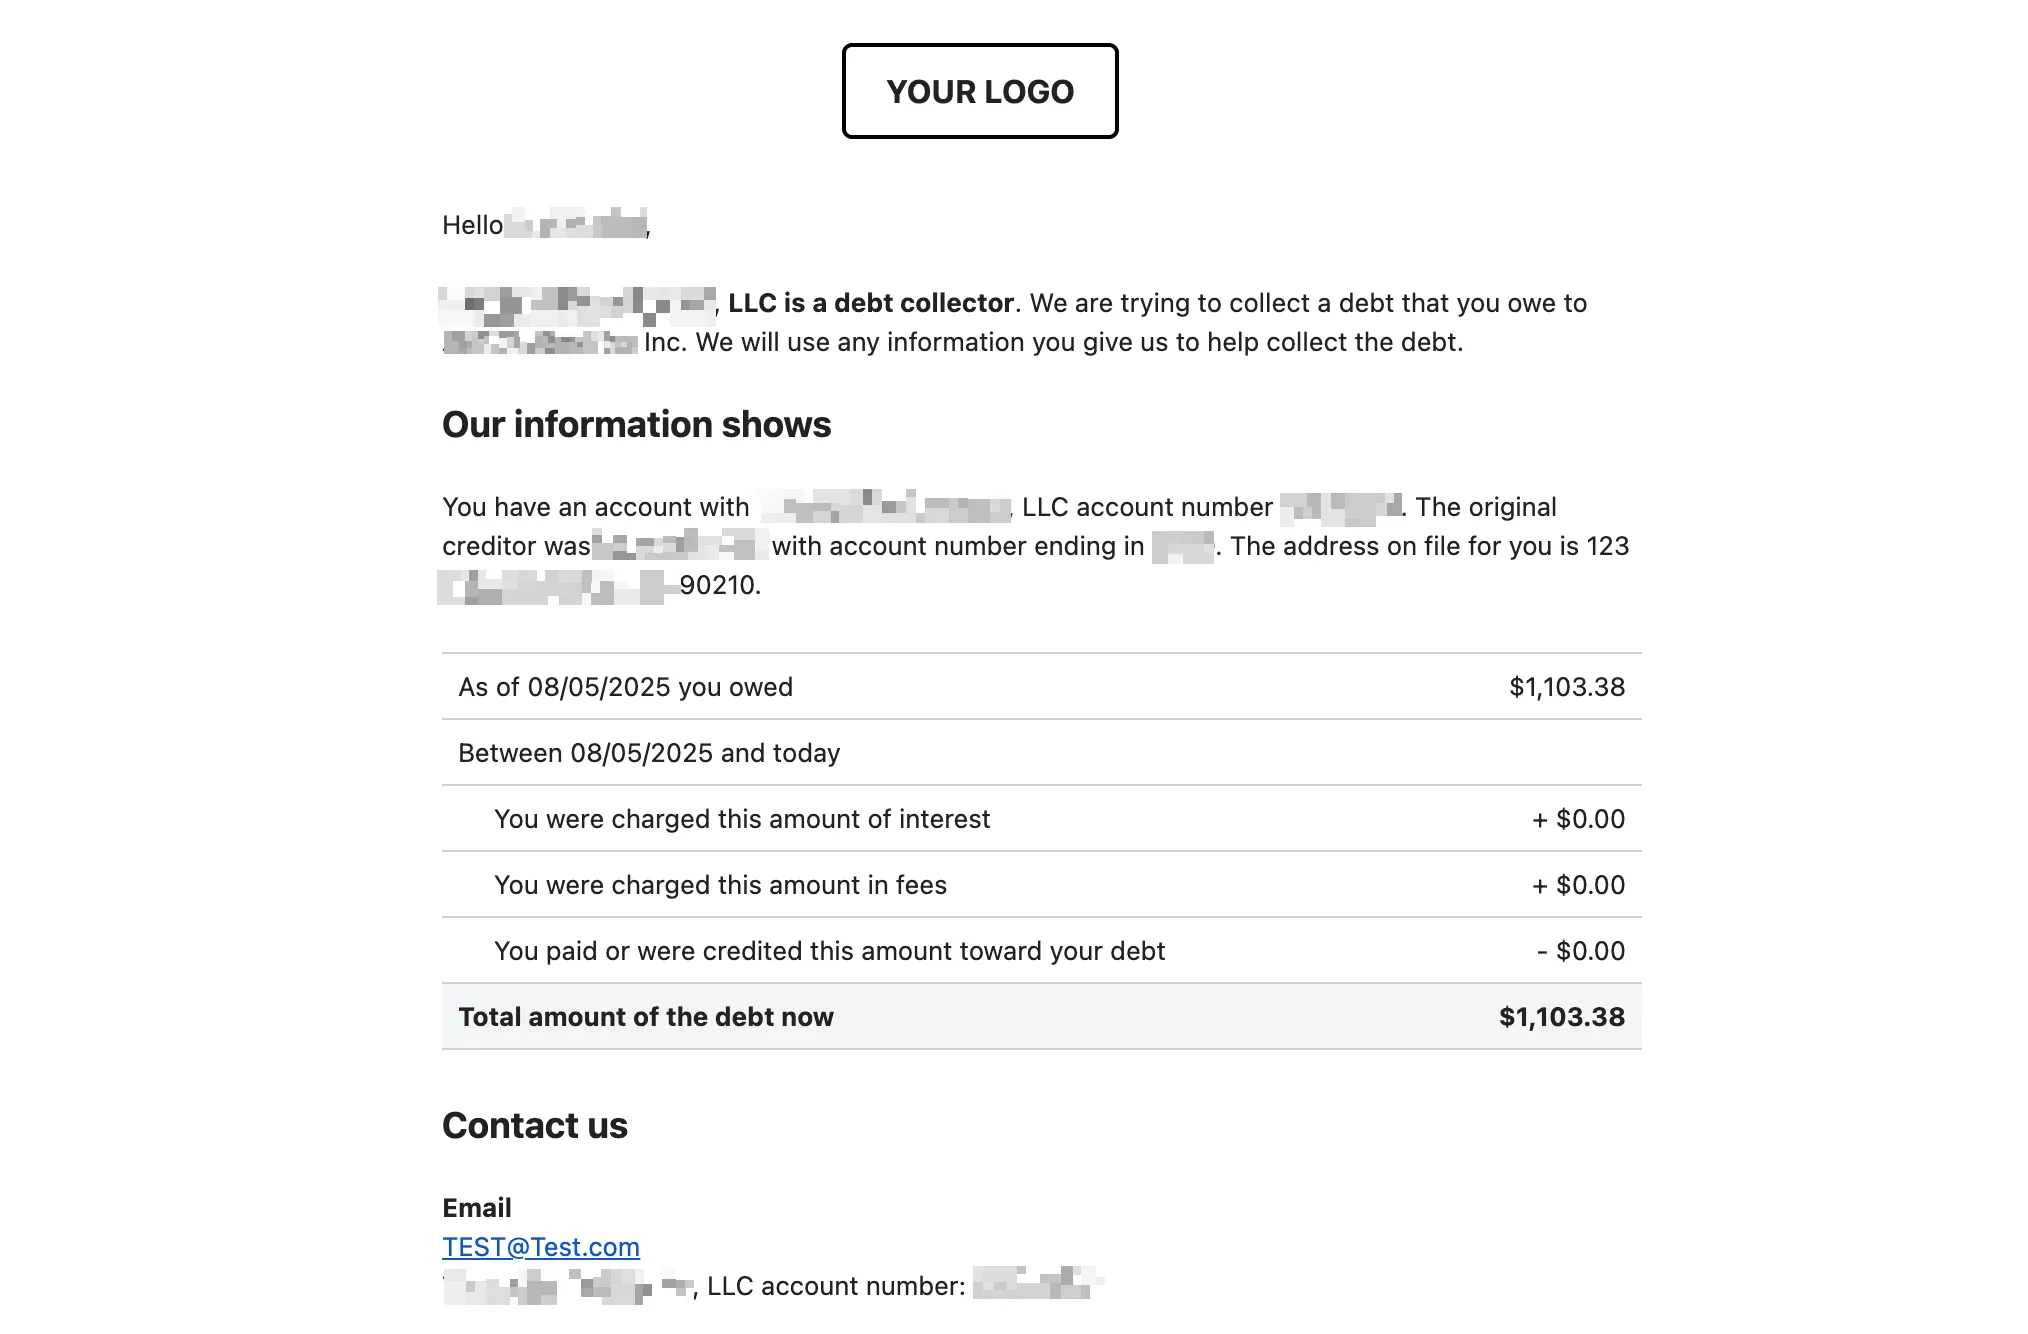Click the $1,103.38 amount in the first row

pyautogui.click(x=1567, y=687)
